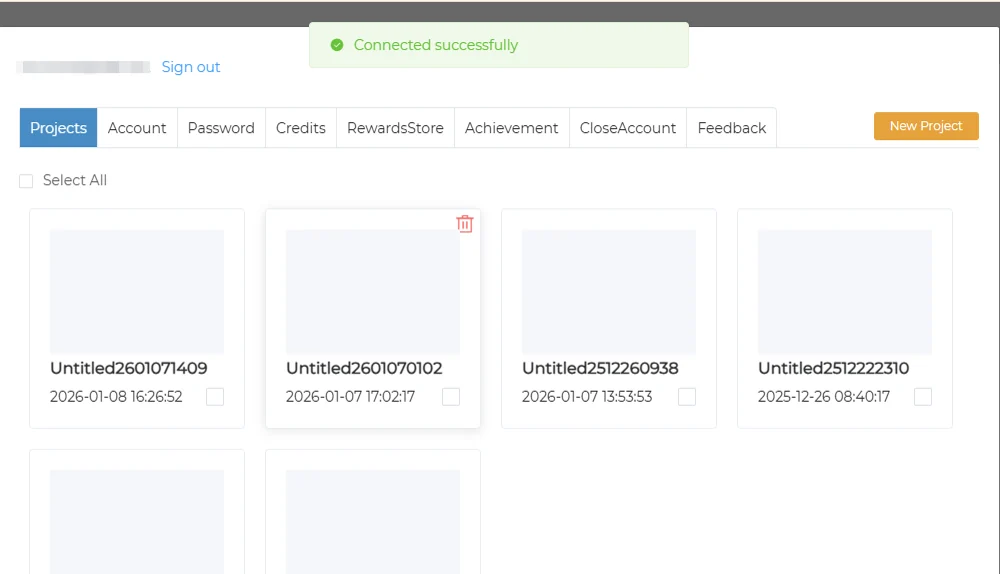Click date 2026-01-07 17:02:17

tap(350, 397)
